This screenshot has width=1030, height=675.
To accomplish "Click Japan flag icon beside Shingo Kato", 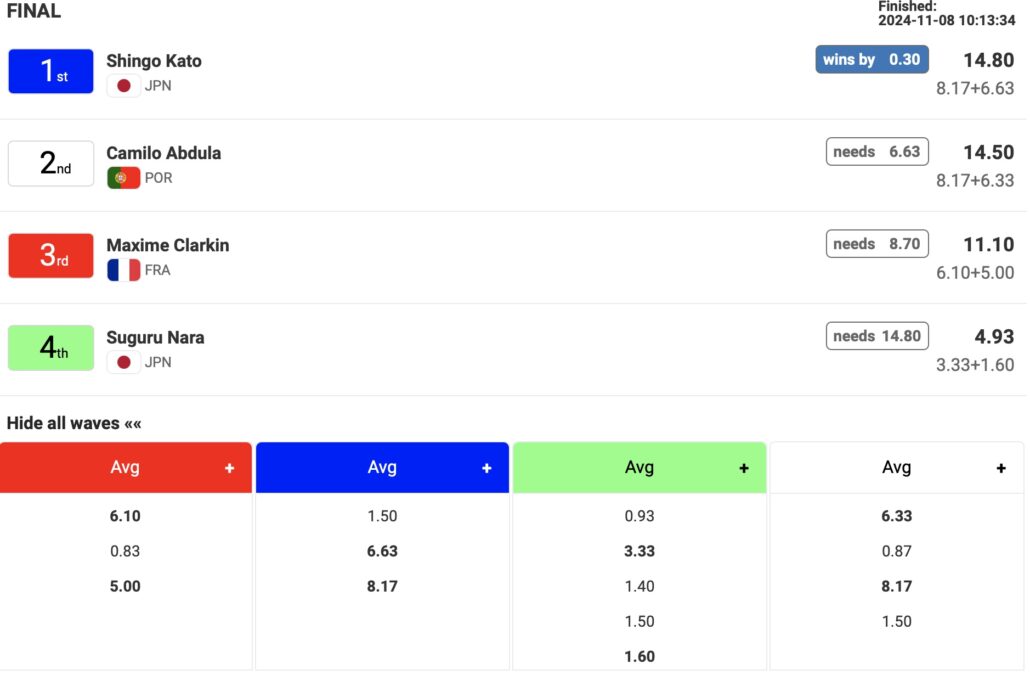I will pyautogui.click(x=124, y=86).
